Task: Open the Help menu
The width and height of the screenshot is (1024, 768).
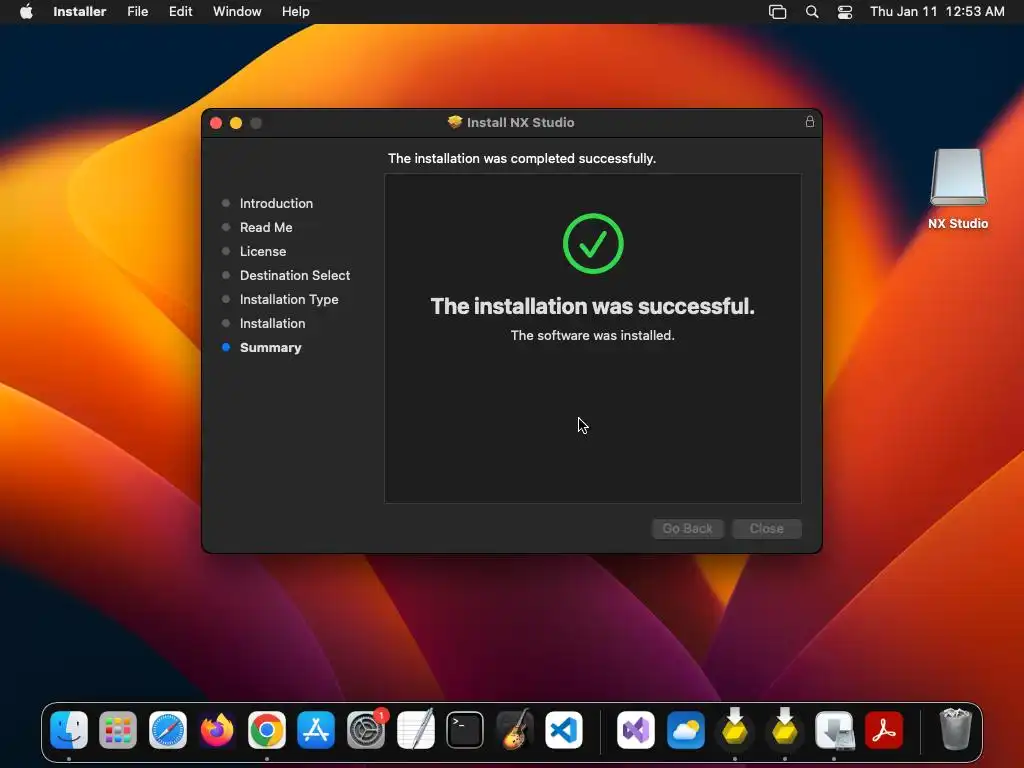Action: pos(296,11)
